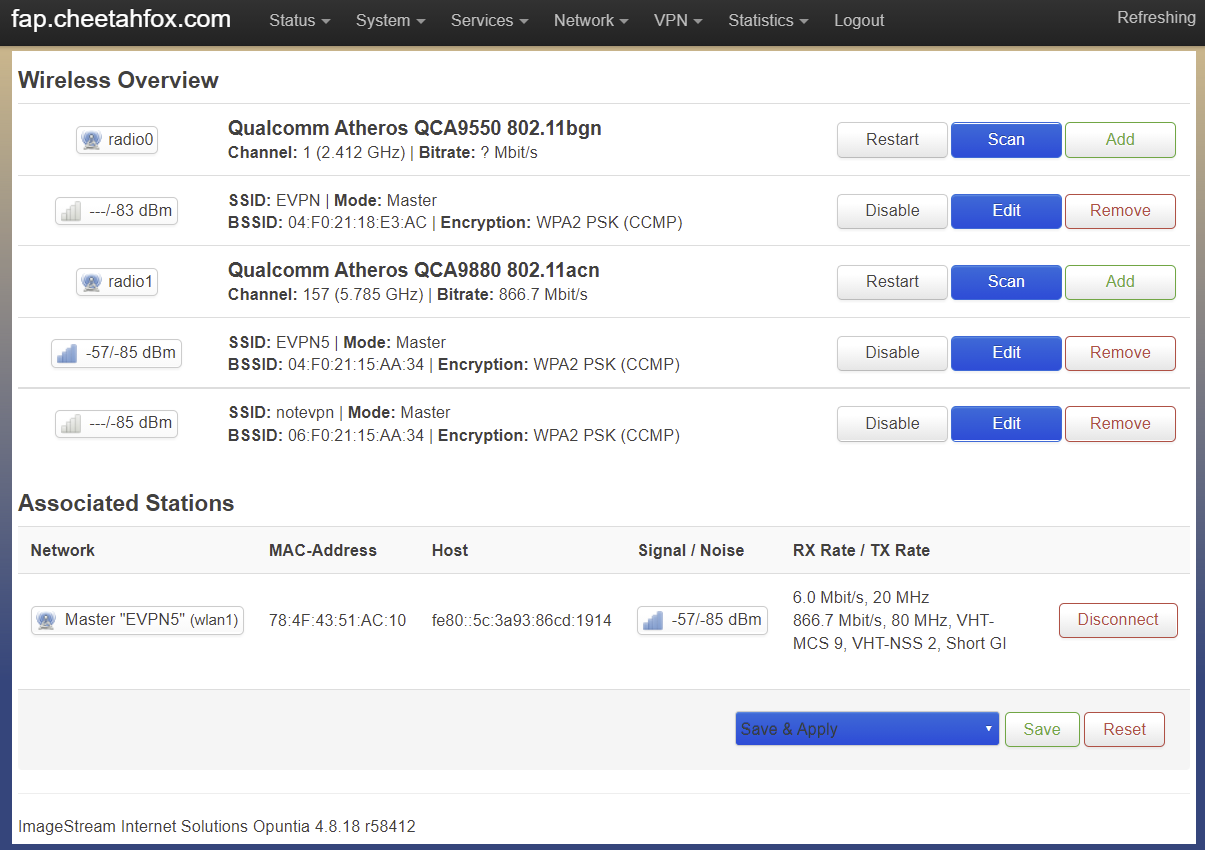The width and height of the screenshot is (1205, 850).
Task: Expand the Services menu
Action: click(488, 21)
